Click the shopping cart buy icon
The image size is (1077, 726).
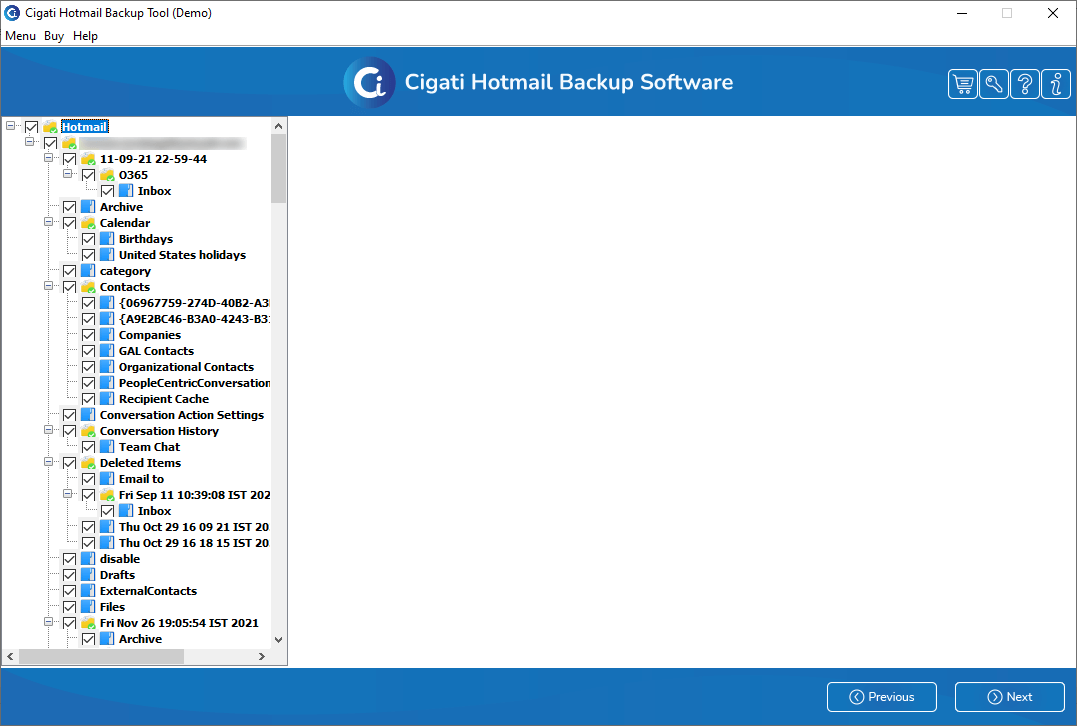(962, 84)
